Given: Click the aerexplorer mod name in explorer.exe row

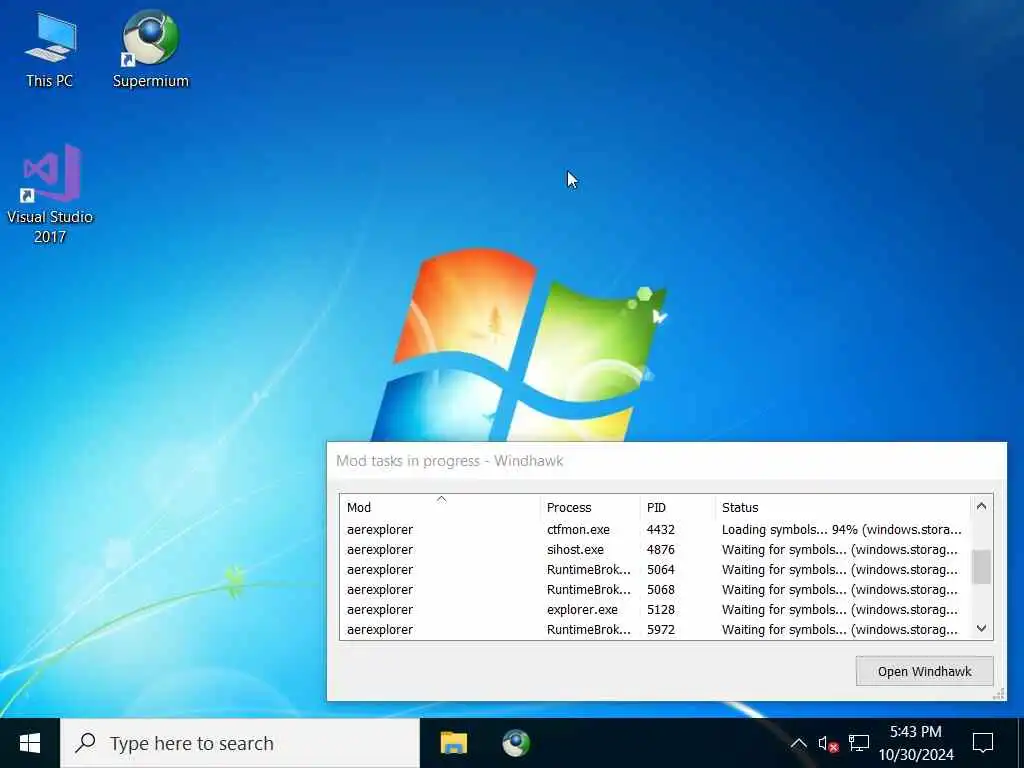Looking at the screenshot, I should tap(380, 610).
